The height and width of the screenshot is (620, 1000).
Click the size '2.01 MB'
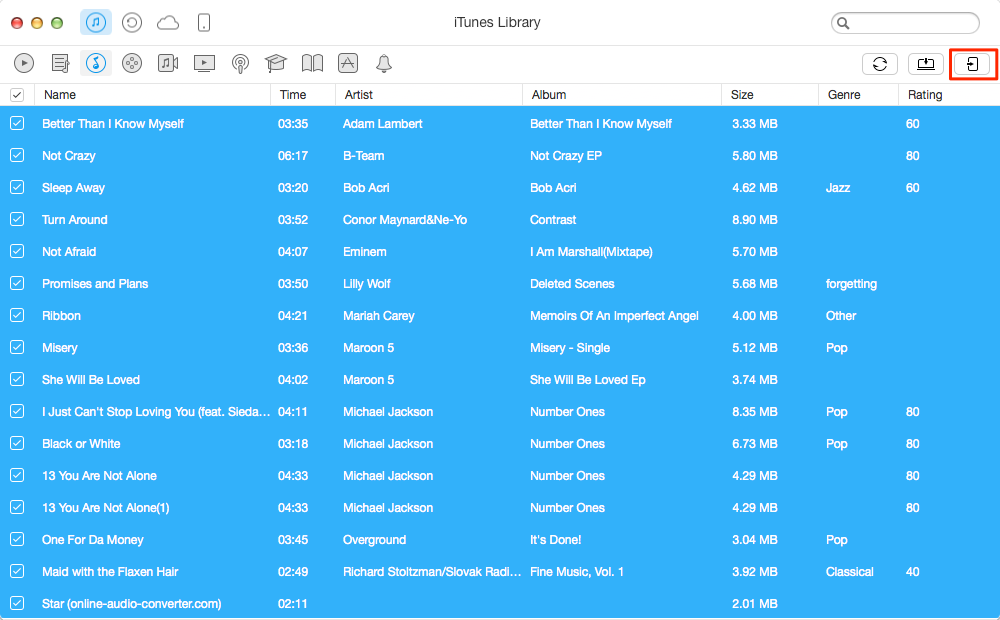click(x=754, y=603)
